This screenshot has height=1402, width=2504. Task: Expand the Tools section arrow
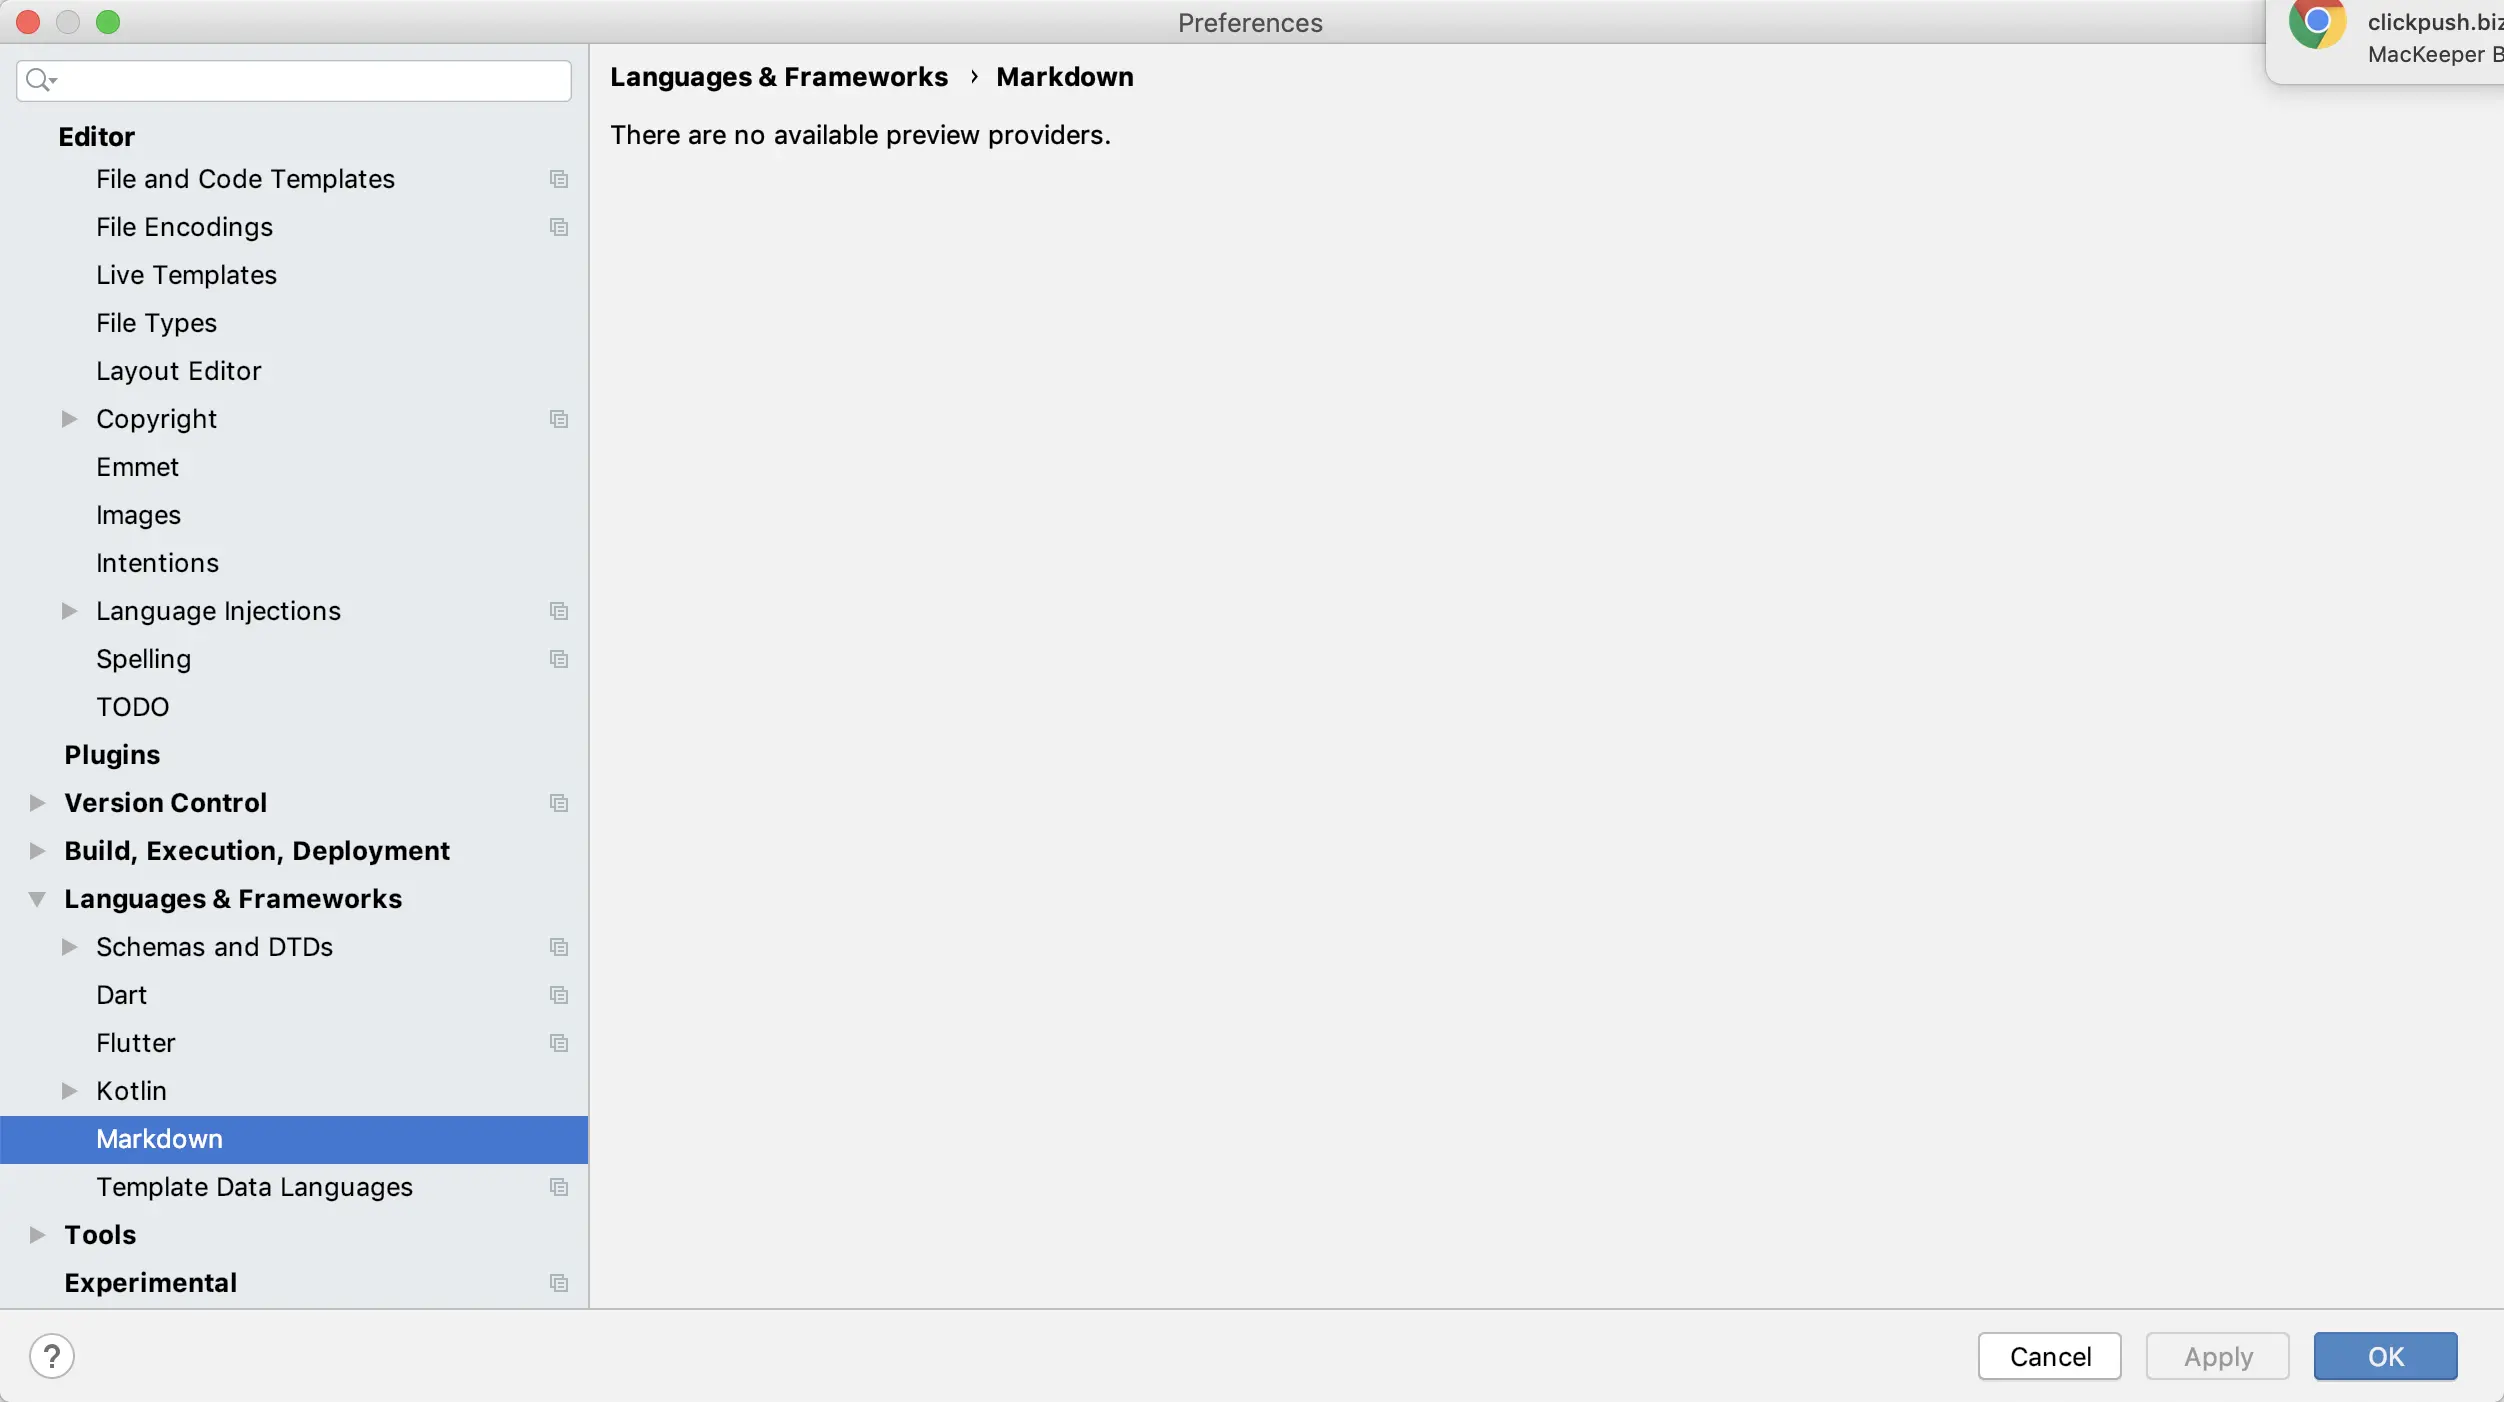[37, 1235]
